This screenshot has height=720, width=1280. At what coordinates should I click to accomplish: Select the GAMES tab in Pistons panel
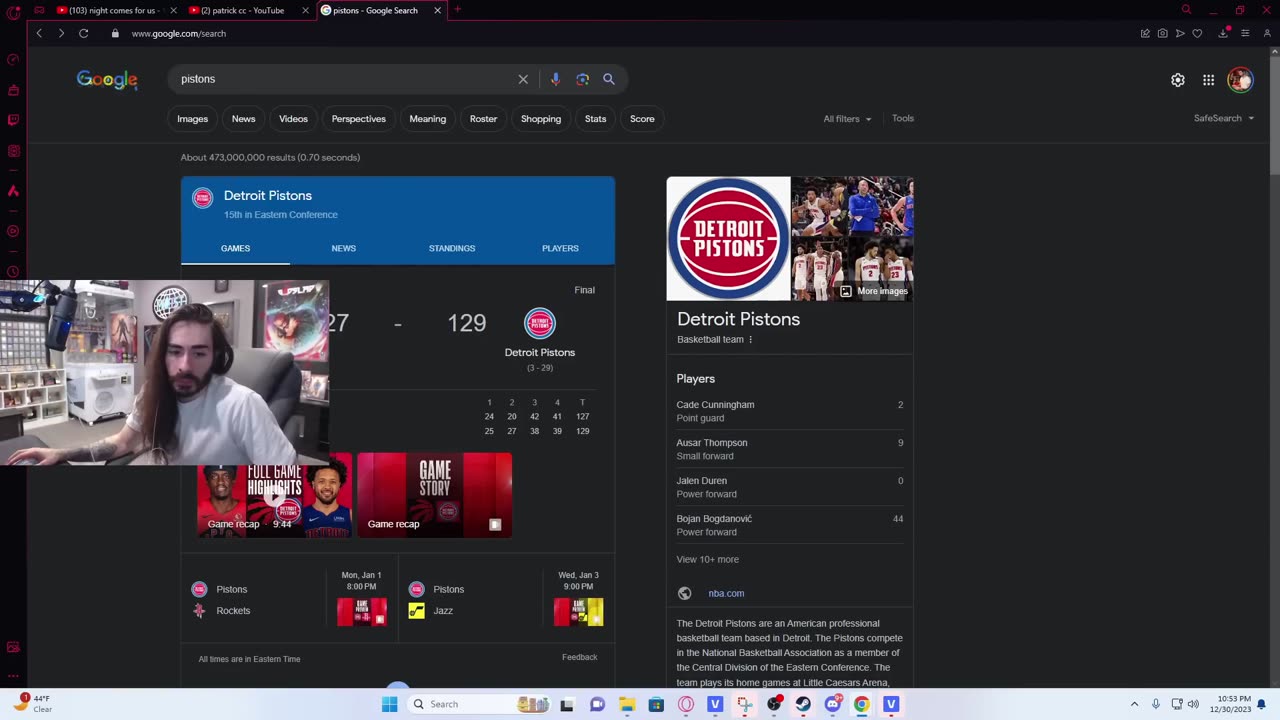point(236,248)
